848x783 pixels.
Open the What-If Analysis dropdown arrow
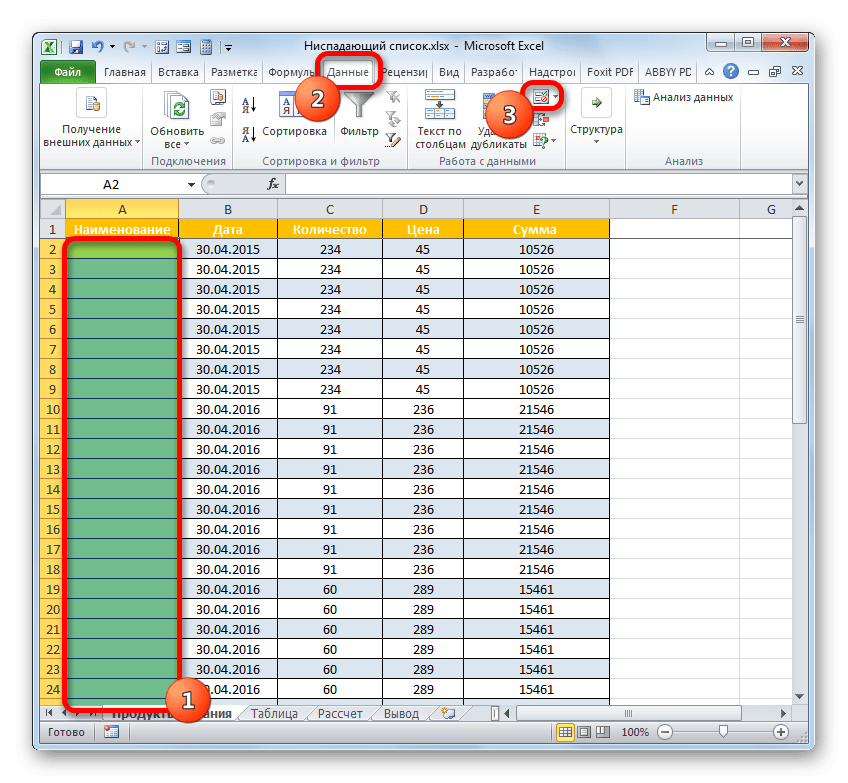click(x=554, y=141)
